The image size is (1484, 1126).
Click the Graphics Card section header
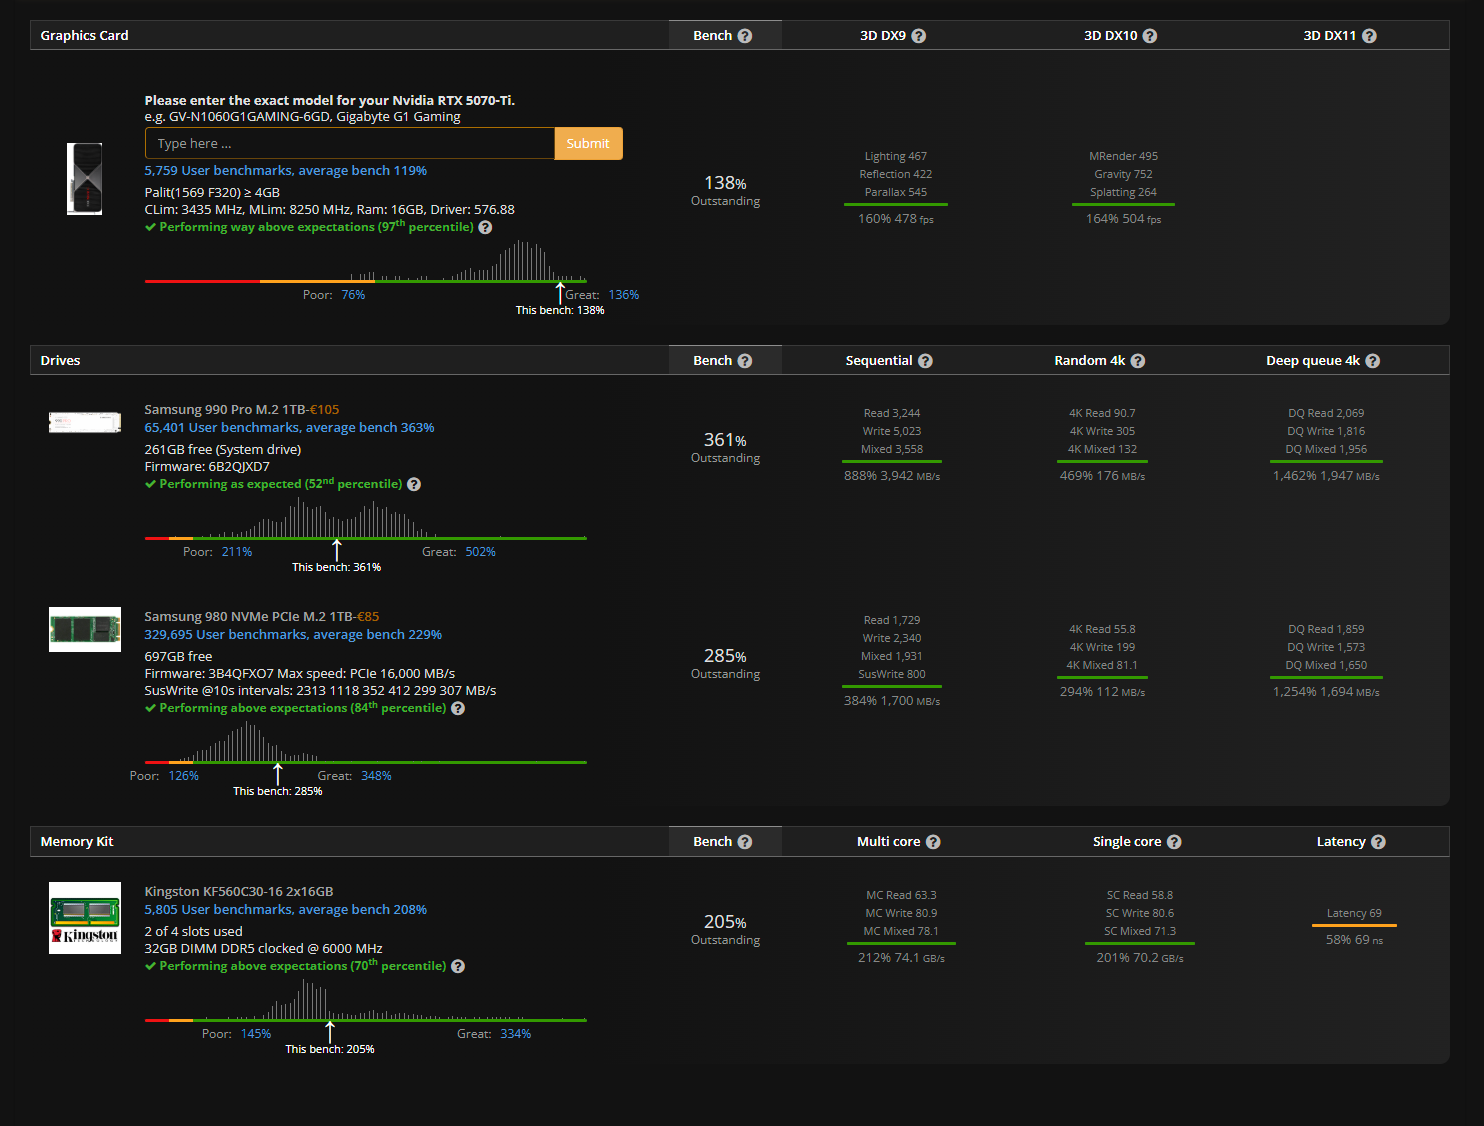pos(85,36)
